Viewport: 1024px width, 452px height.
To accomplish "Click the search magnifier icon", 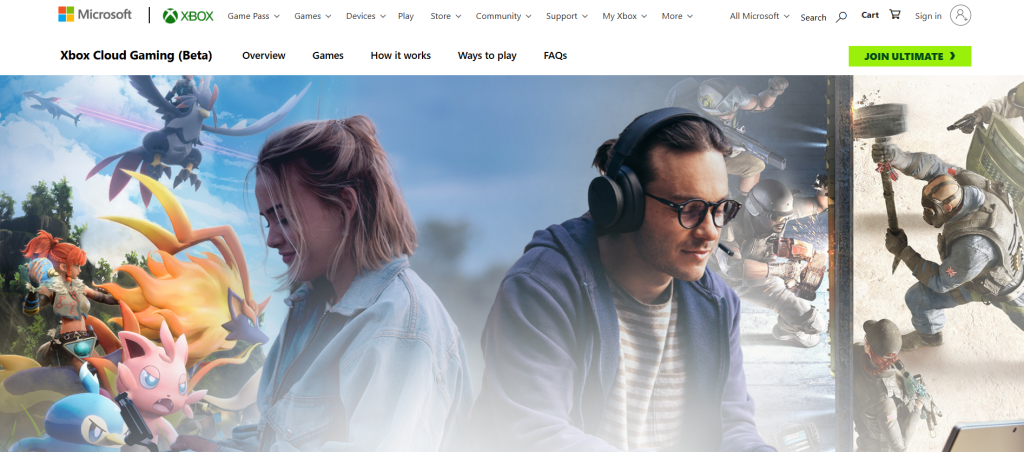I will pos(841,17).
